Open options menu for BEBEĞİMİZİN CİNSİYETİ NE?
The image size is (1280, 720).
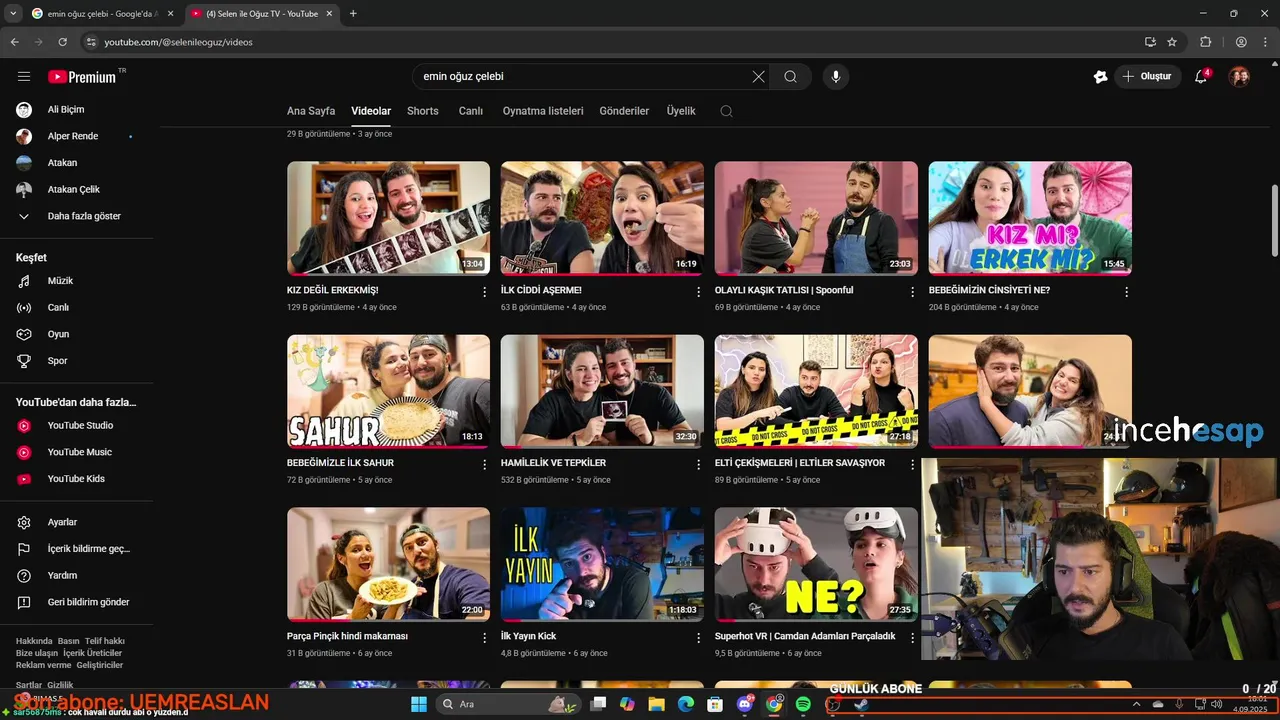(1126, 292)
